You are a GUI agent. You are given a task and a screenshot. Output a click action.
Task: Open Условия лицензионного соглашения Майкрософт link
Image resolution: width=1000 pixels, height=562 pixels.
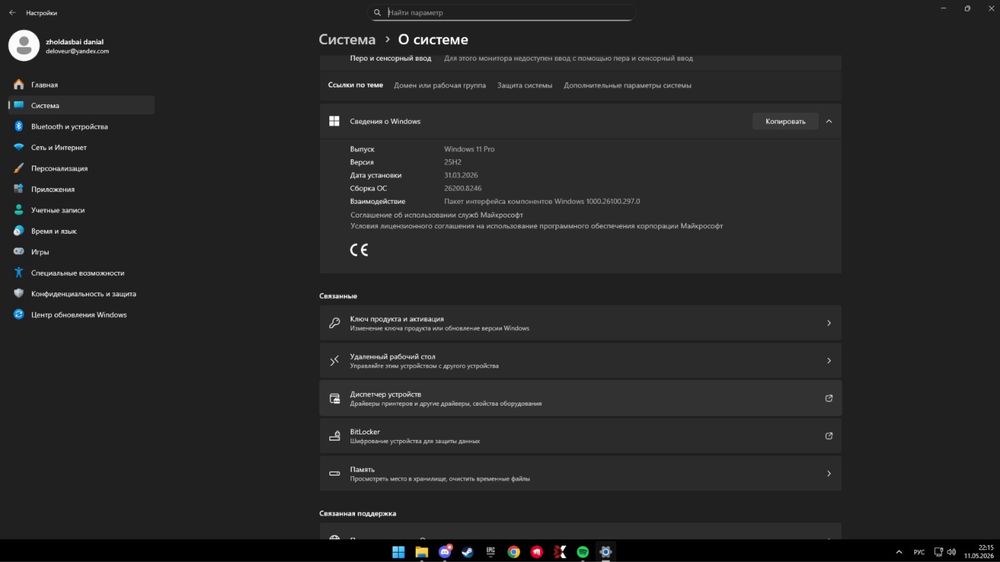coord(536,226)
